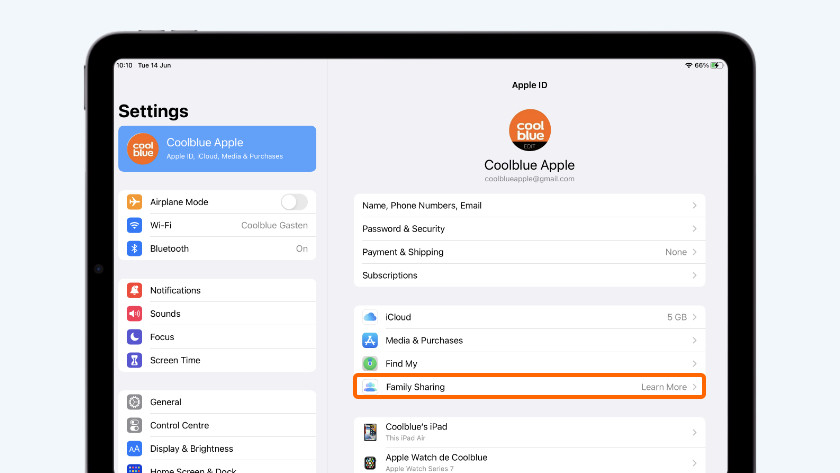This screenshot has height=473, width=840.
Task: Tap the Find My icon
Action: click(x=370, y=364)
